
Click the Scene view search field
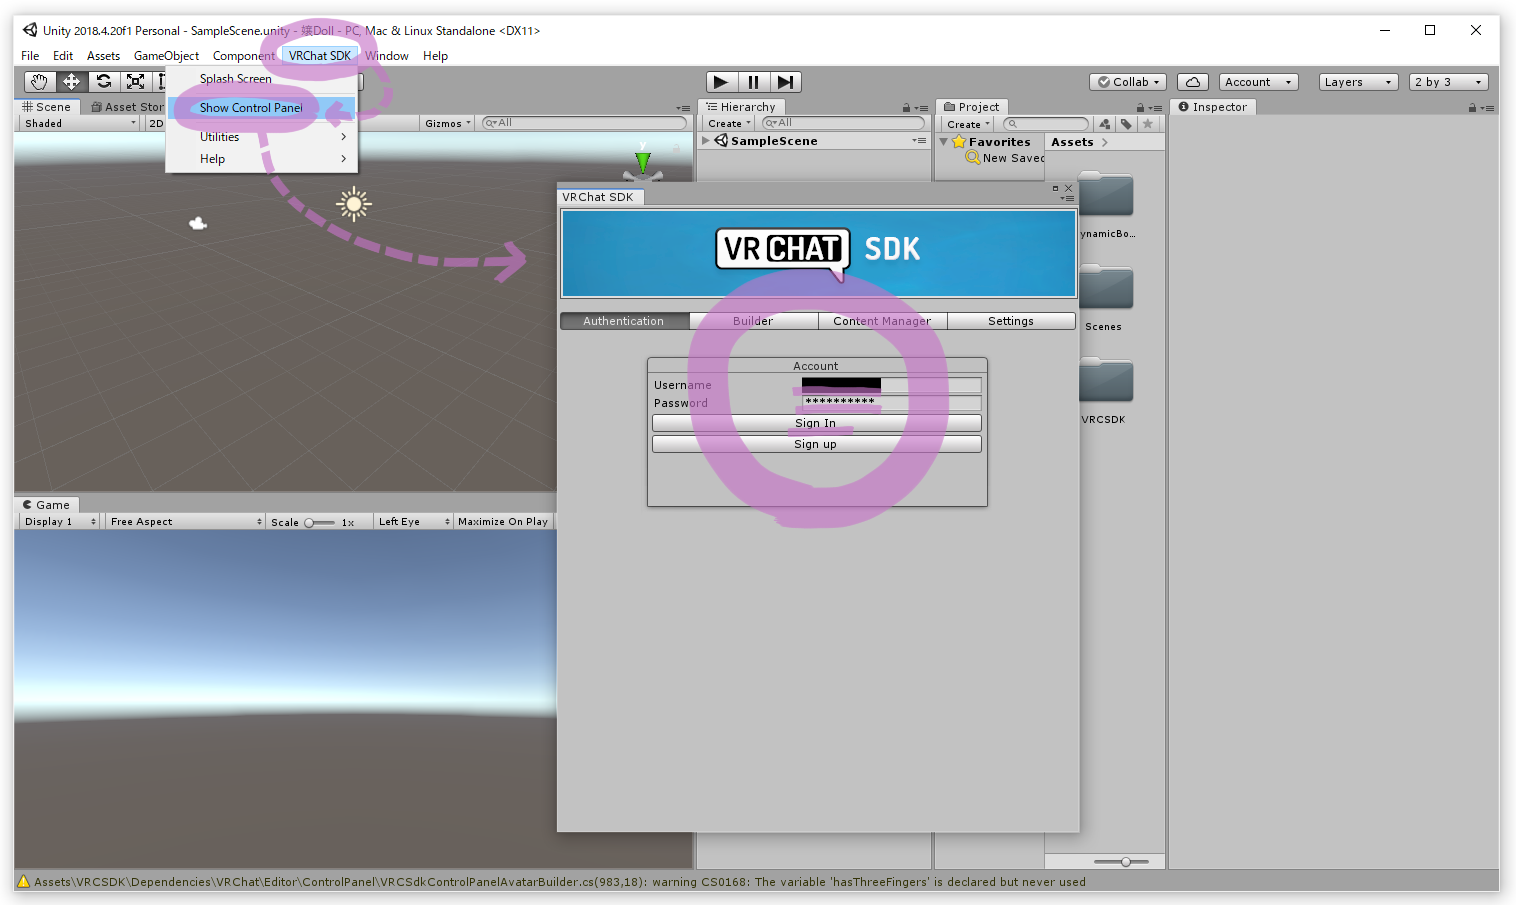pos(584,123)
